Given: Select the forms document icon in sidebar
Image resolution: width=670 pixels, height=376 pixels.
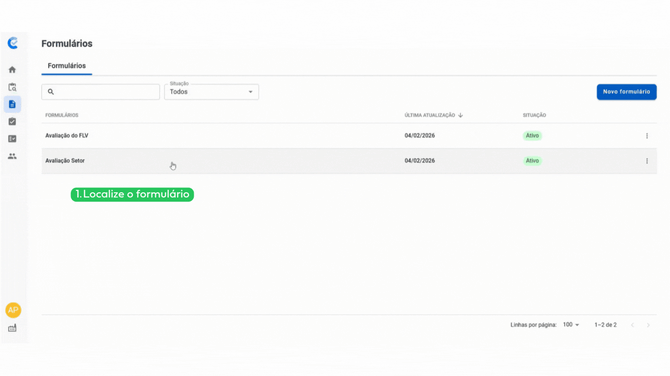Looking at the screenshot, I should pyautogui.click(x=12, y=104).
